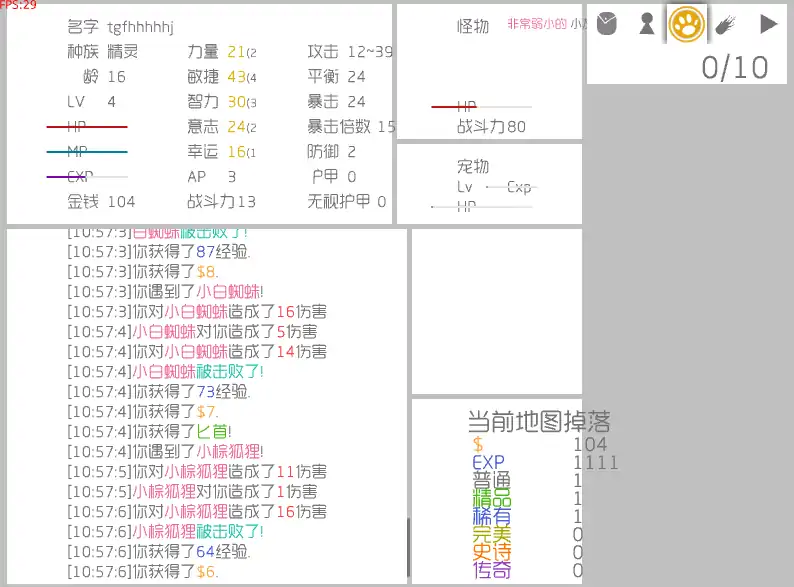Click the character pawn icon
794x587 pixels.
647,24
